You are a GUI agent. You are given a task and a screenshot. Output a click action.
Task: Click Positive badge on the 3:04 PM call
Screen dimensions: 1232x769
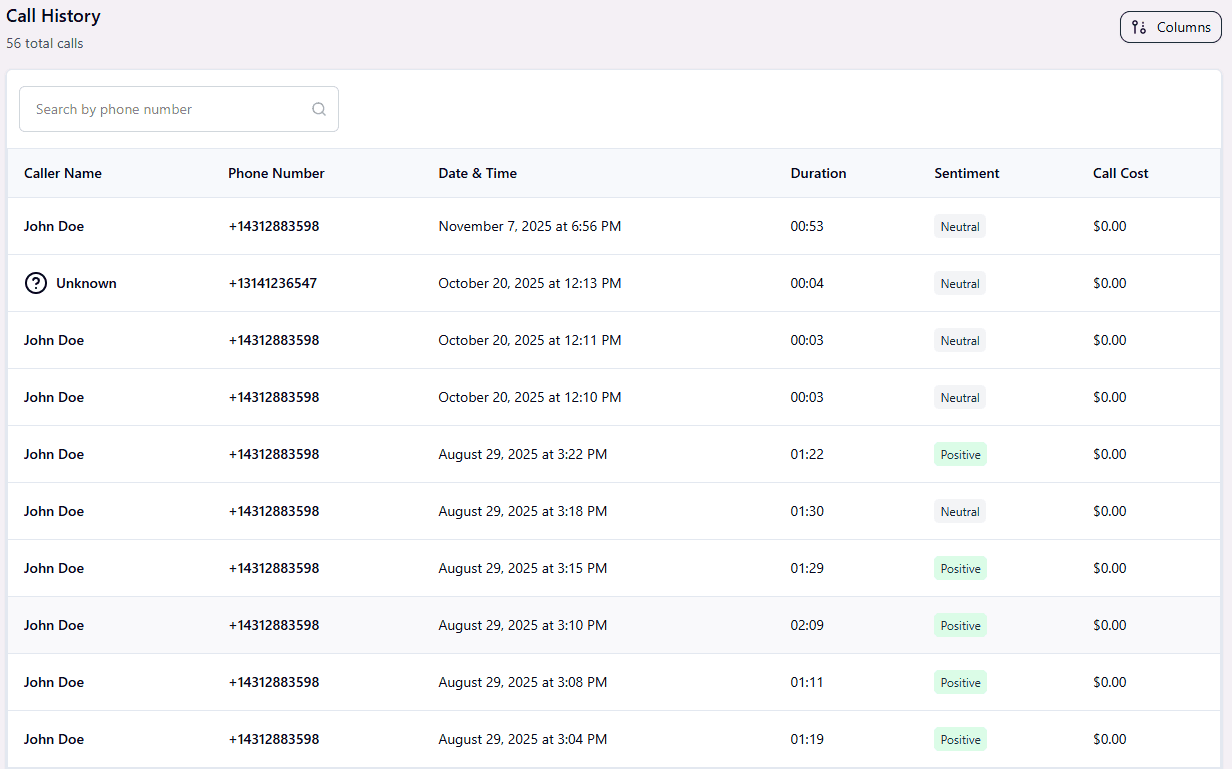click(x=960, y=739)
